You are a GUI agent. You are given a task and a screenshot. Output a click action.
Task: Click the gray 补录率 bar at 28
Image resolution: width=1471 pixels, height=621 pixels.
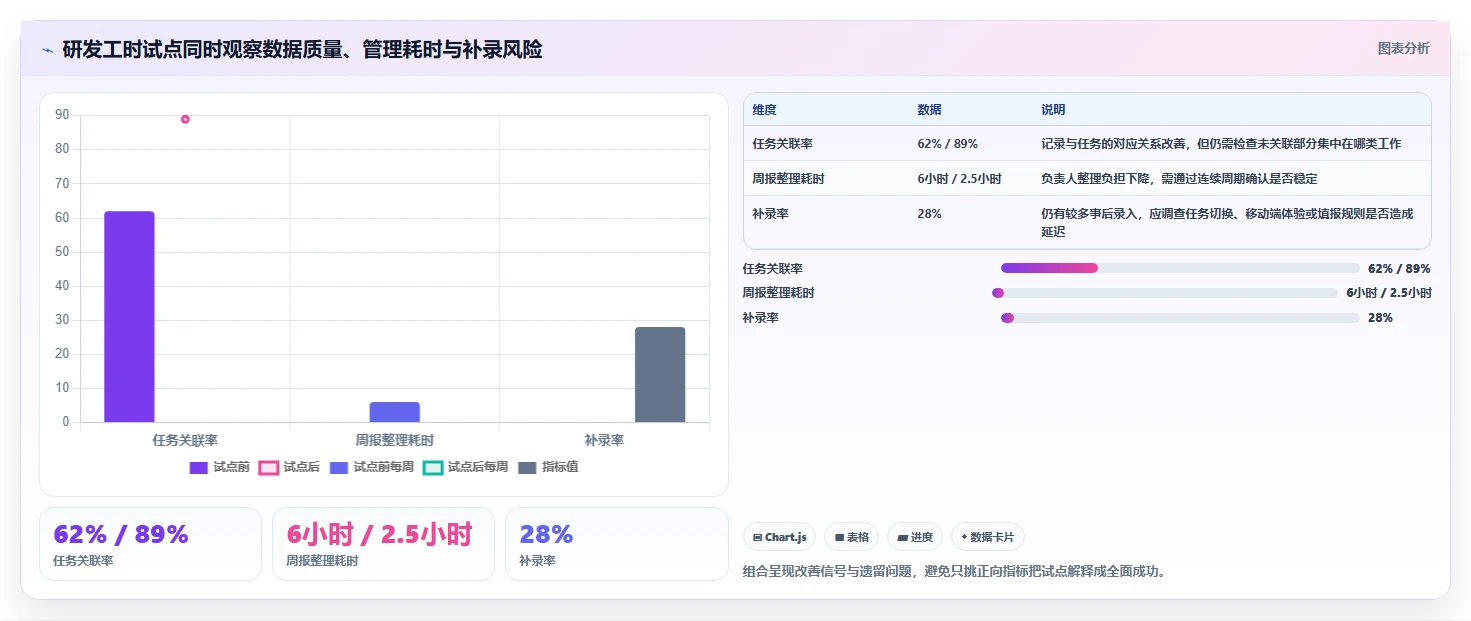[660, 374]
